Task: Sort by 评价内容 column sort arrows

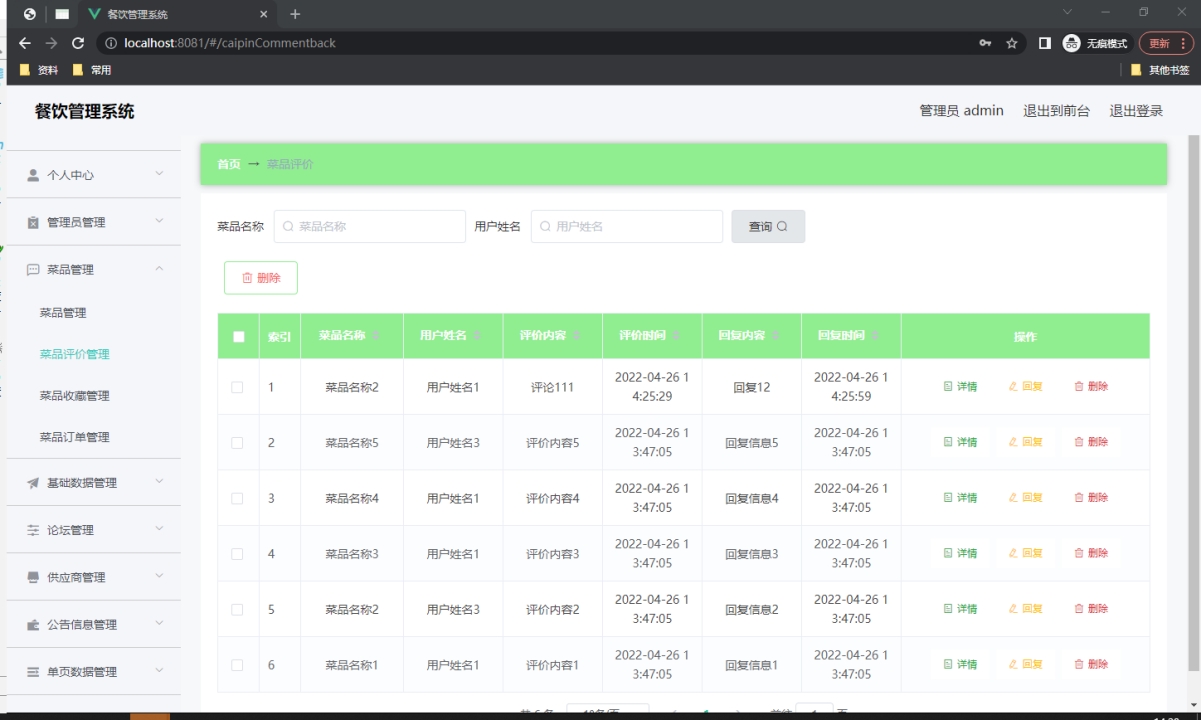Action: tap(577, 336)
